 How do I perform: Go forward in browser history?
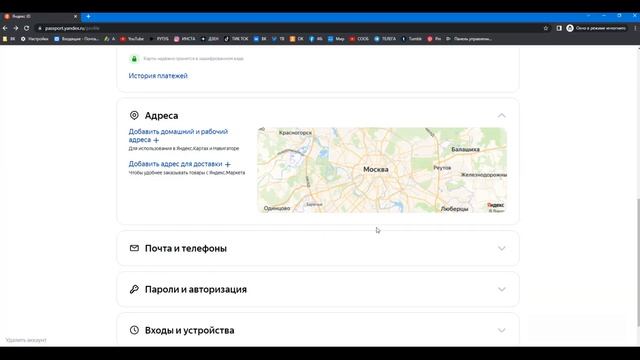(x=16, y=28)
